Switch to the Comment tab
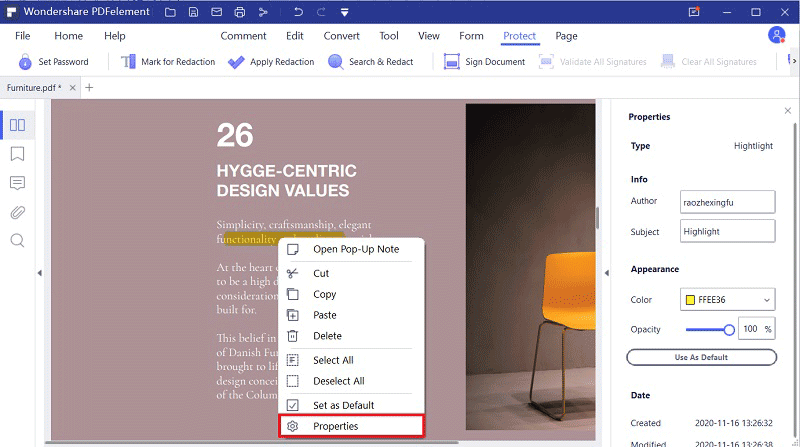800x447 pixels. [243, 36]
